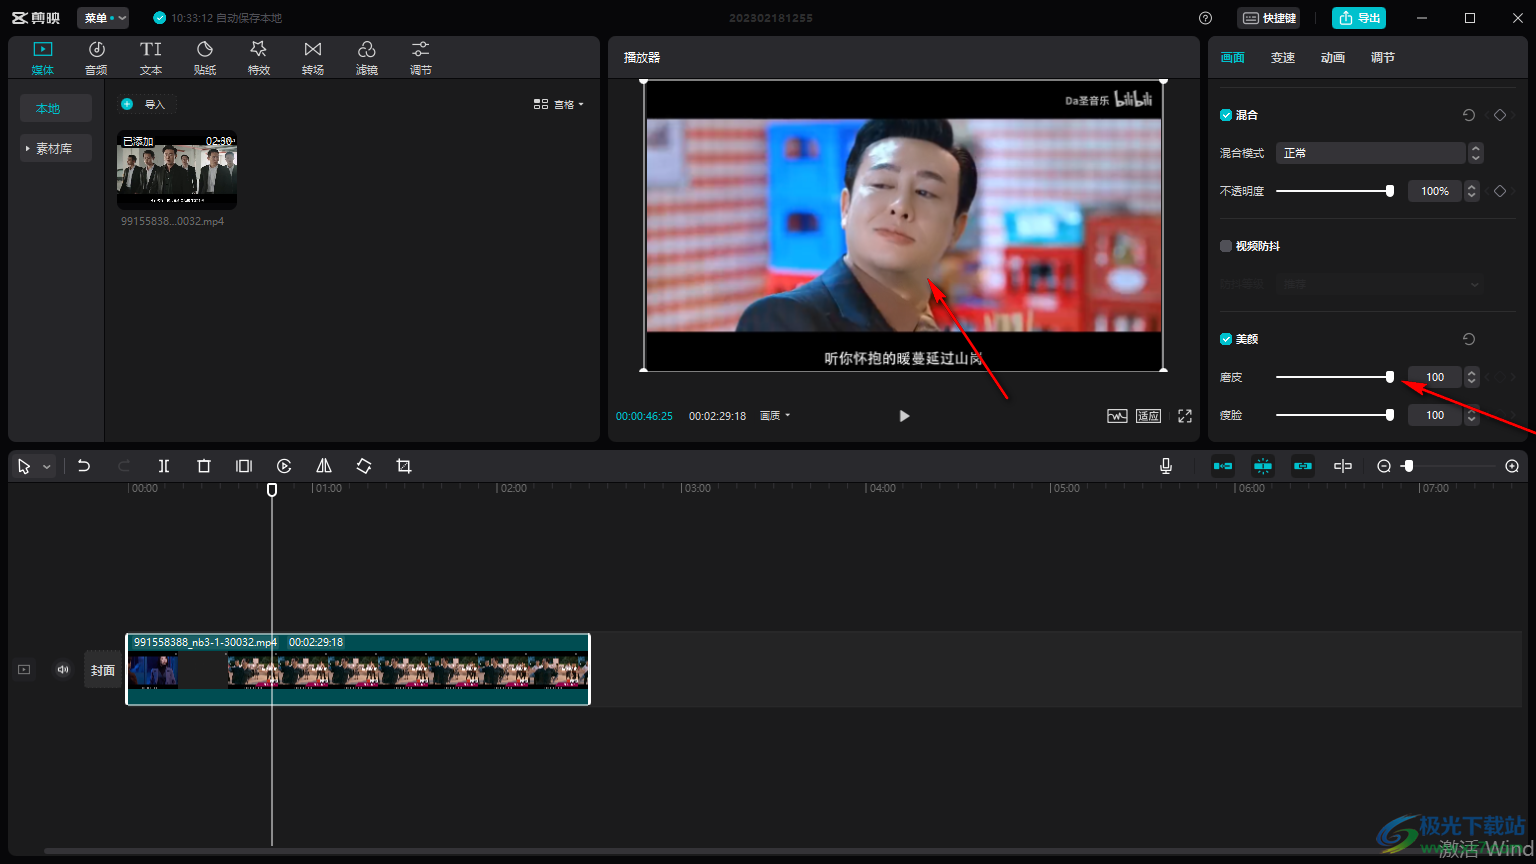Open the selection tool dropdown arrow
This screenshot has height=864, width=1536.
(x=46, y=467)
